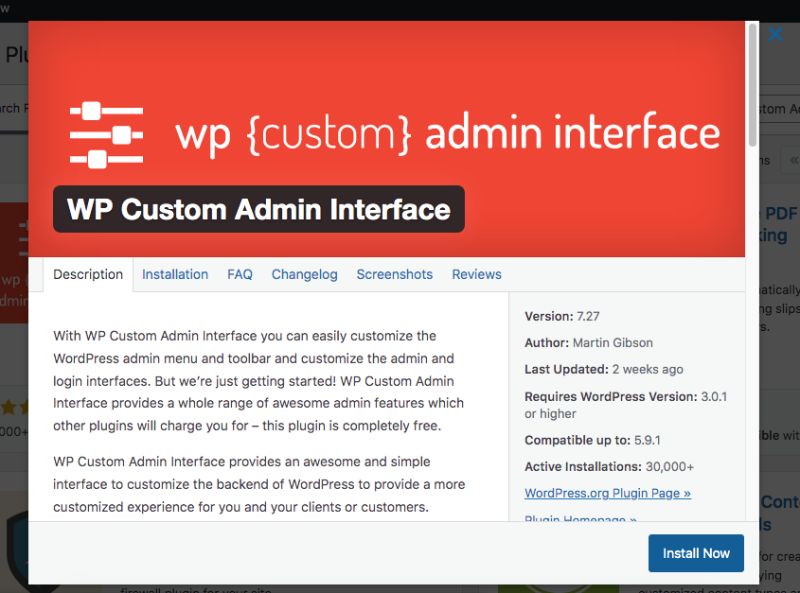Read the Reviews tab
The width and height of the screenshot is (800, 593).
(476, 274)
